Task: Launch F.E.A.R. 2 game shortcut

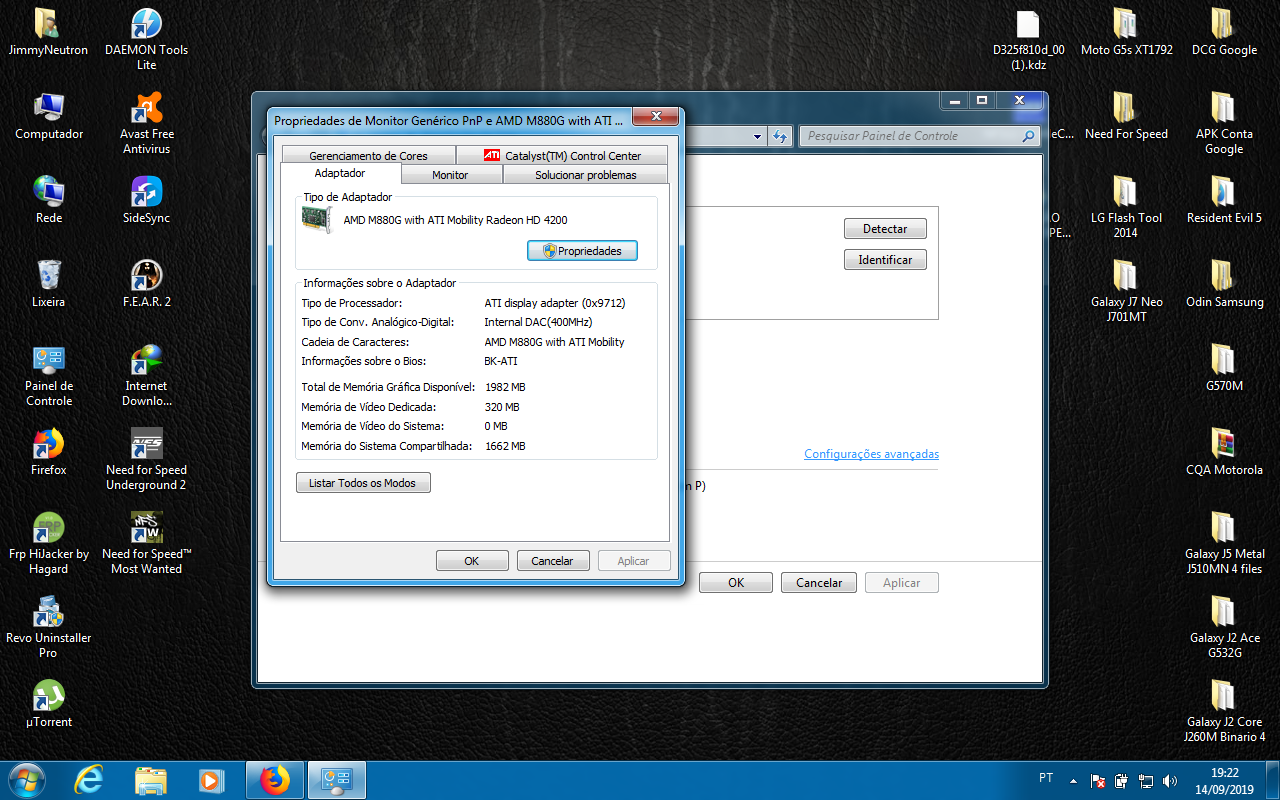Action: click(147, 284)
